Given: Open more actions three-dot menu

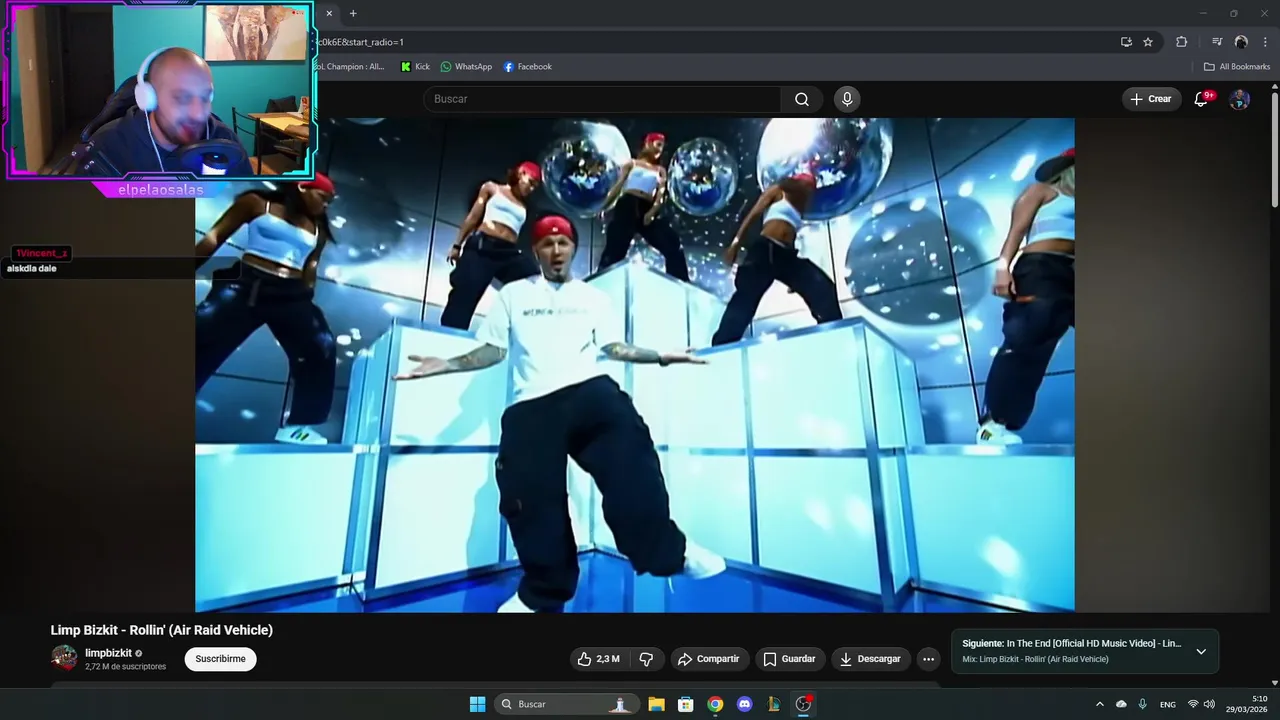Looking at the screenshot, I should [928, 659].
